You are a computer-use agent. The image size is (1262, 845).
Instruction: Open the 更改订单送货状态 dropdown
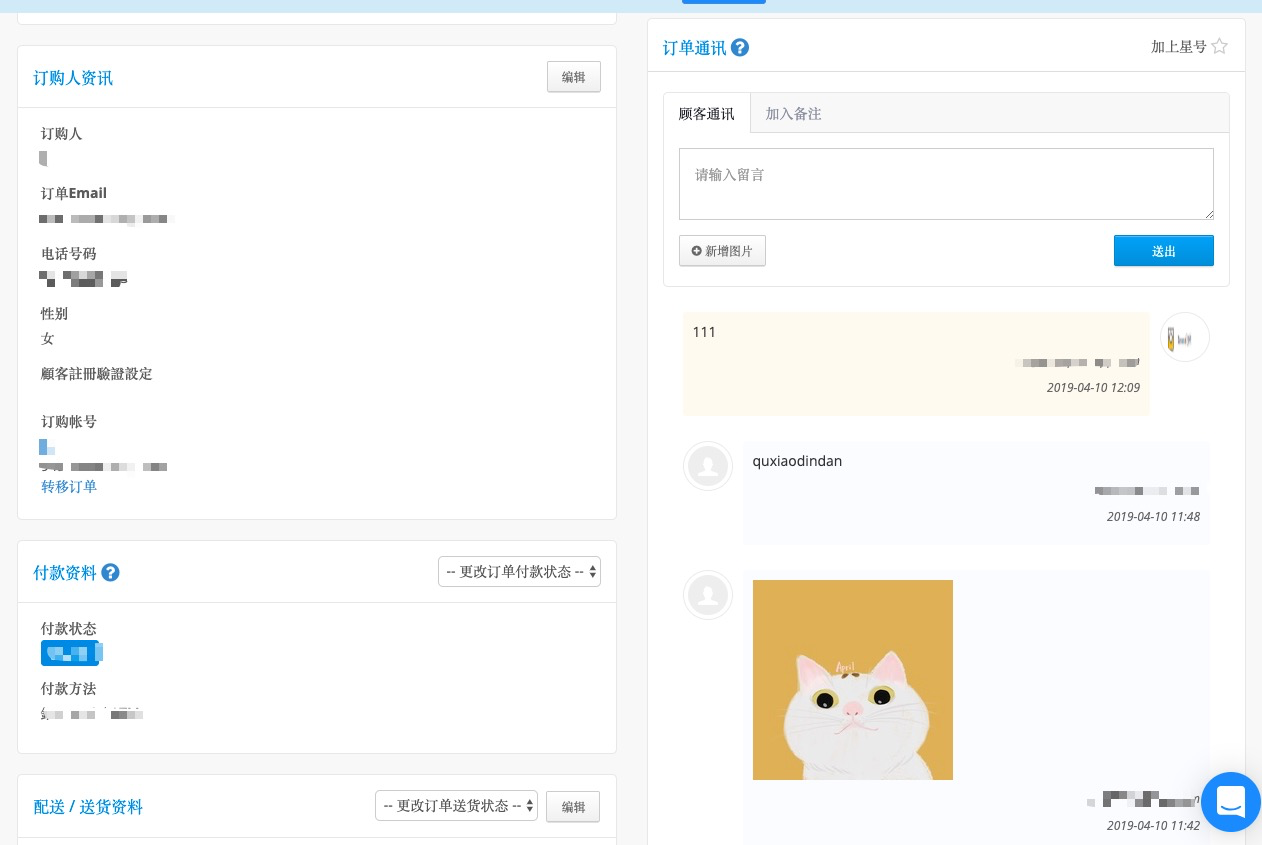[x=456, y=806]
